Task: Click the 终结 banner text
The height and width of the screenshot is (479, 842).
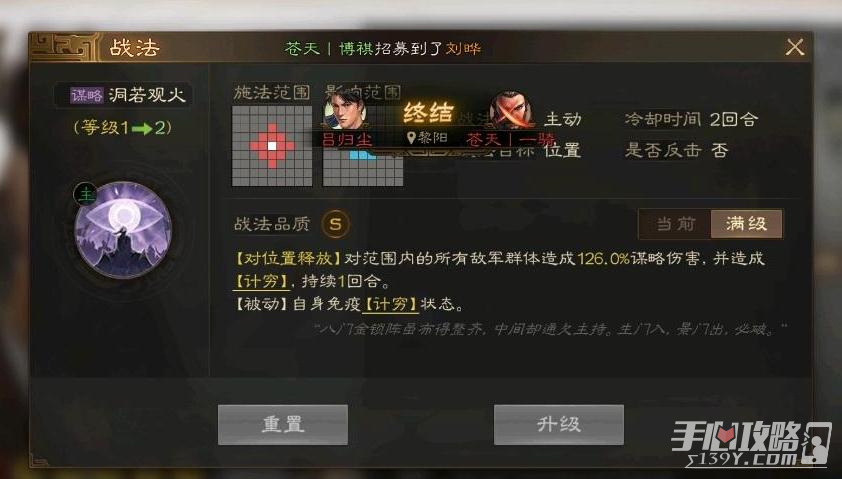Action: pos(429,113)
